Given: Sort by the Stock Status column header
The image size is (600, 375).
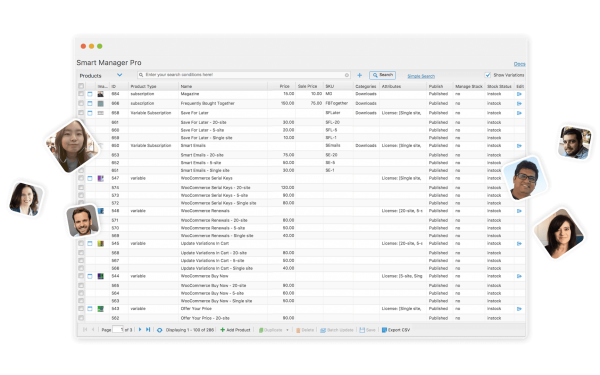Looking at the screenshot, I should click(499, 86).
